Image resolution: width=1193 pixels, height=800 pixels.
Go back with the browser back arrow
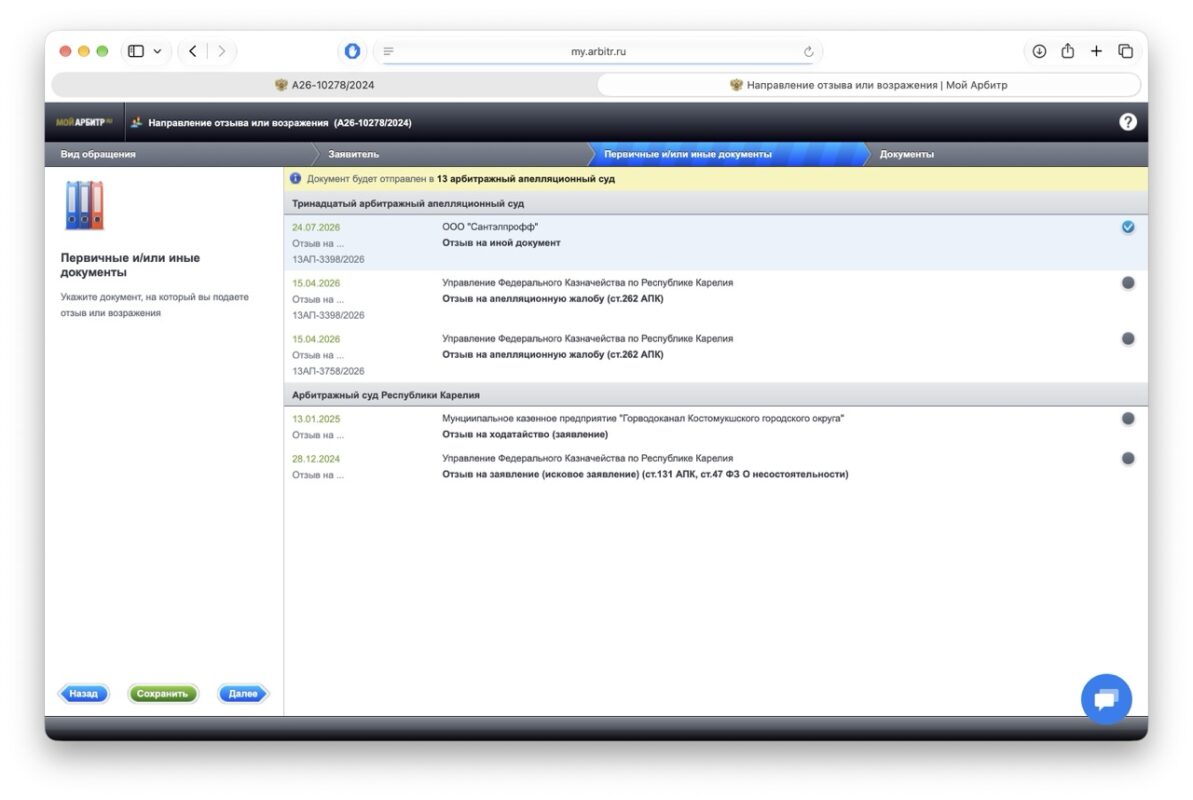coord(193,51)
